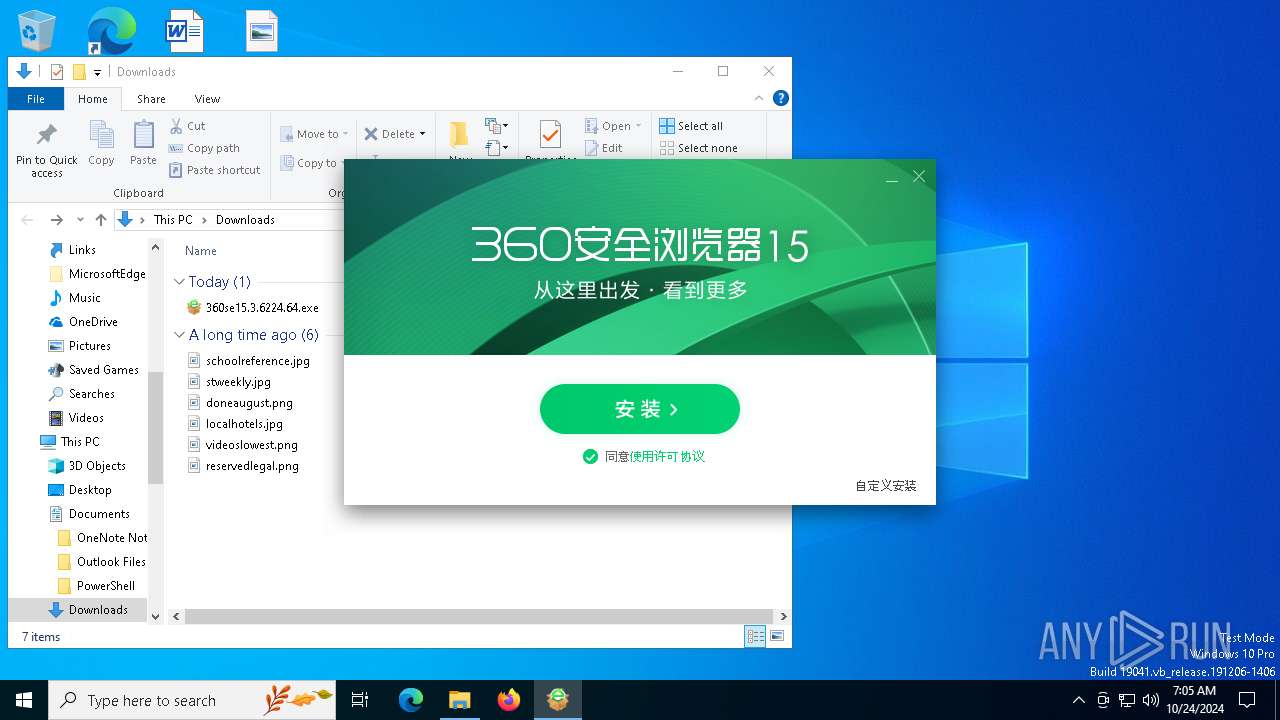Click the 360 installer taskbar icon

(x=558, y=700)
